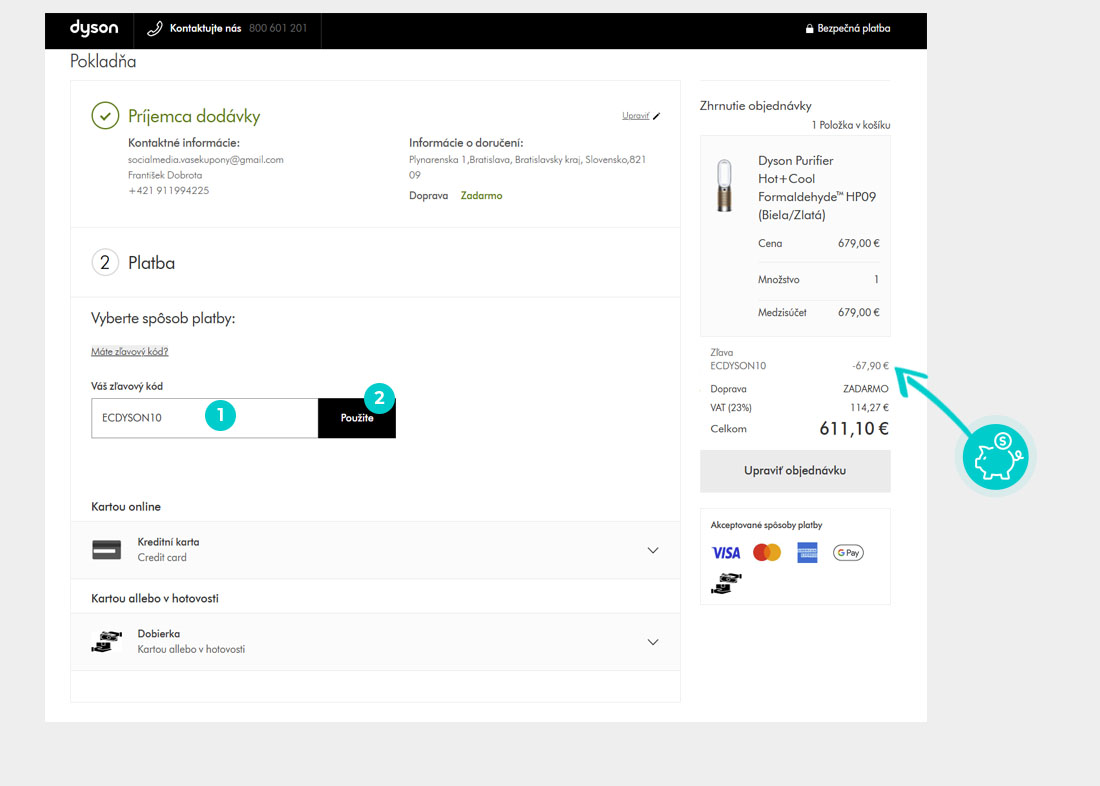Click the green Zadarmo shipping text
This screenshot has width=1100, height=786.
tap(481, 196)
